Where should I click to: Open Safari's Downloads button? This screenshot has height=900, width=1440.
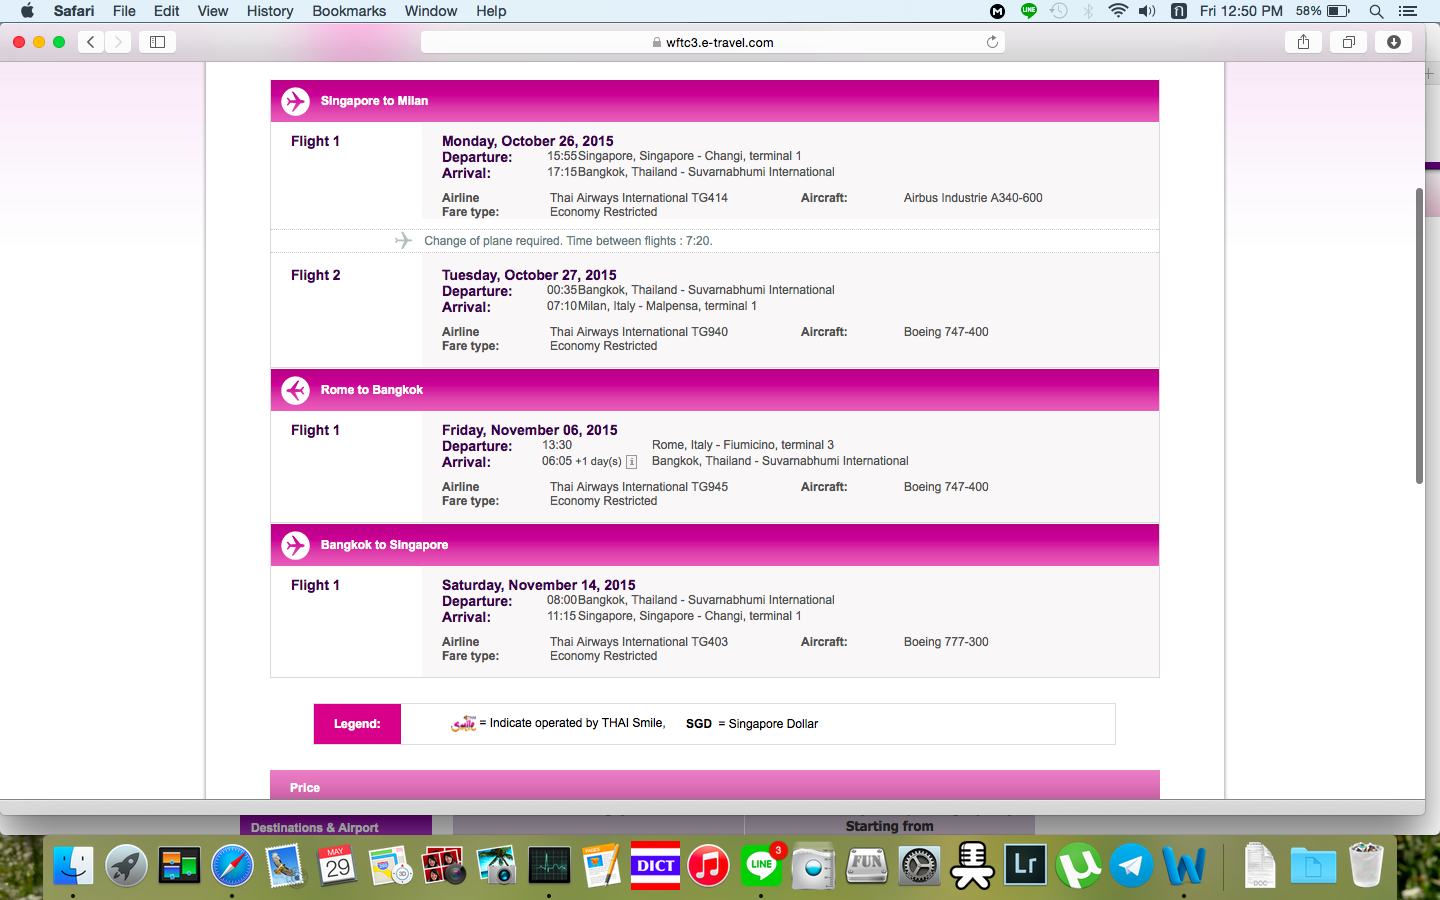[x=1394, y=42]
